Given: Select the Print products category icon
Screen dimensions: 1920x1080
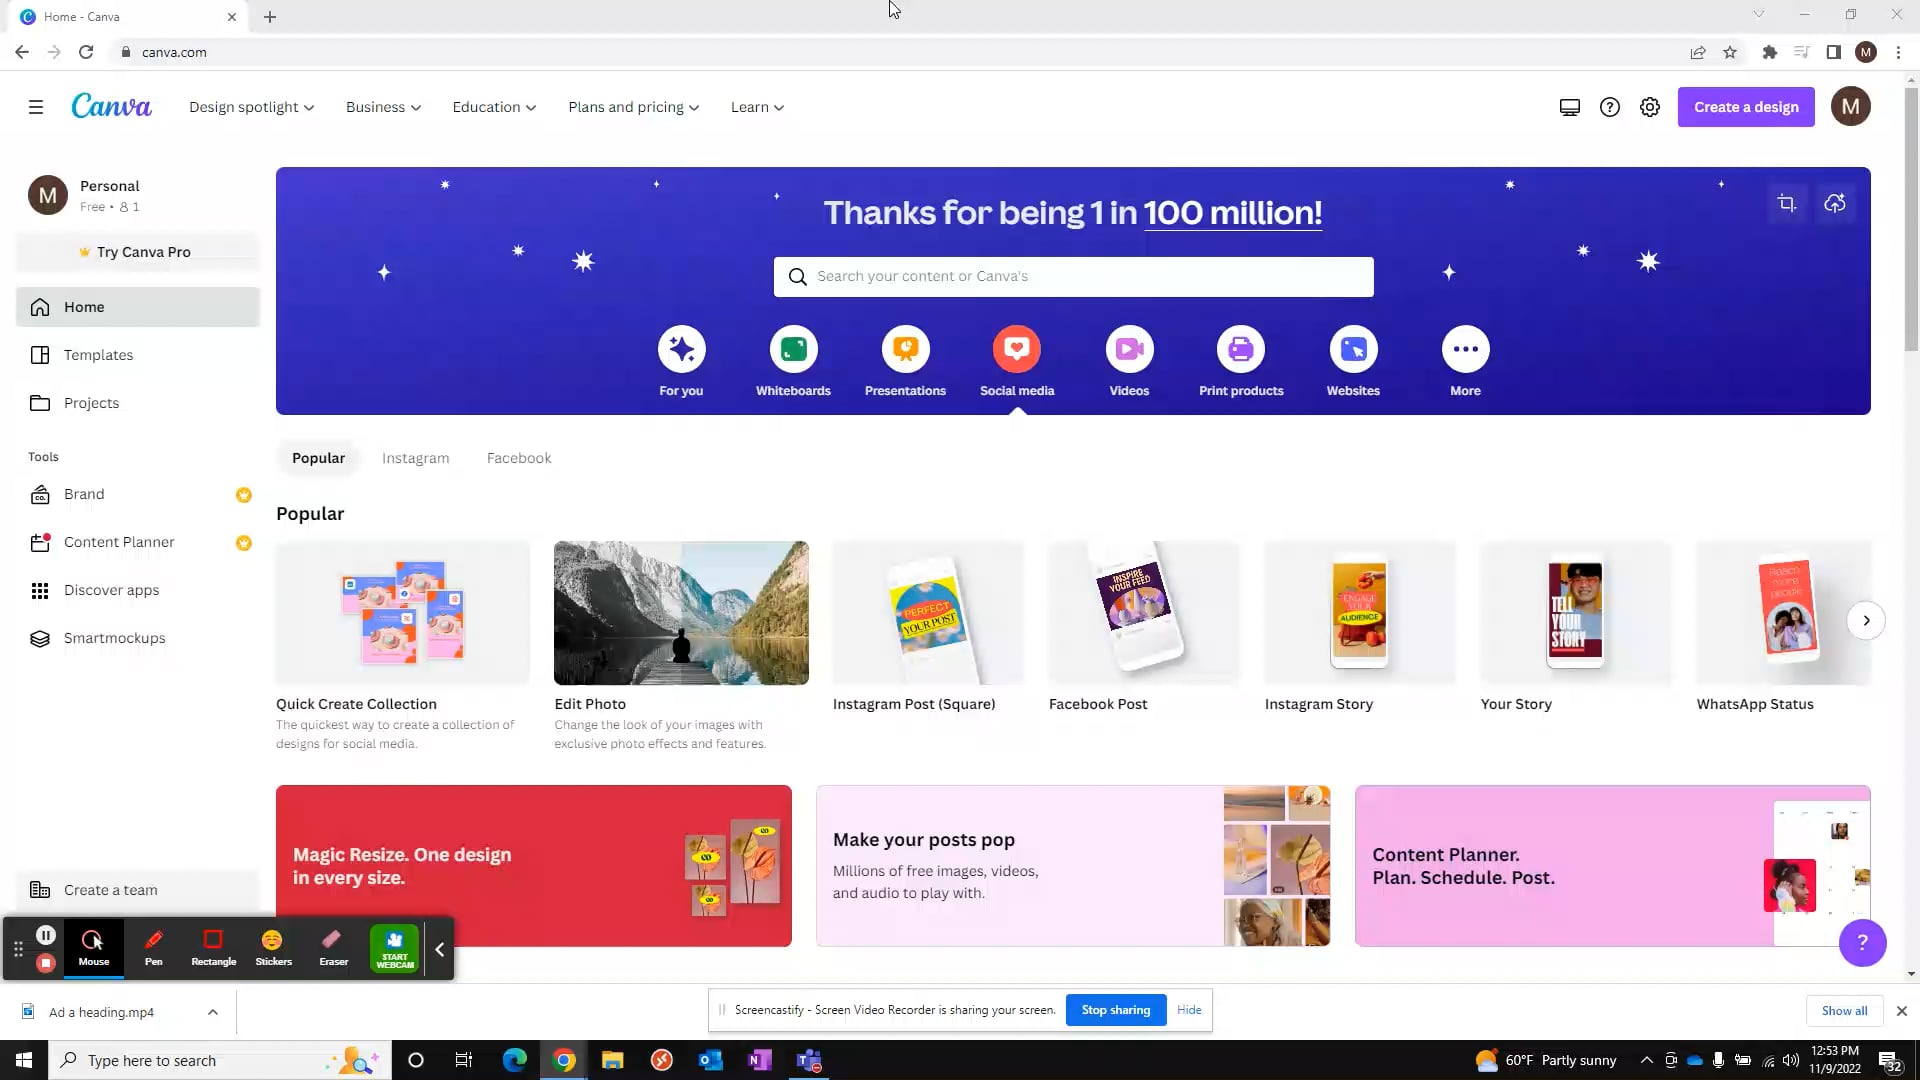Looking at the screenshot, I should tap(1241, 349).
